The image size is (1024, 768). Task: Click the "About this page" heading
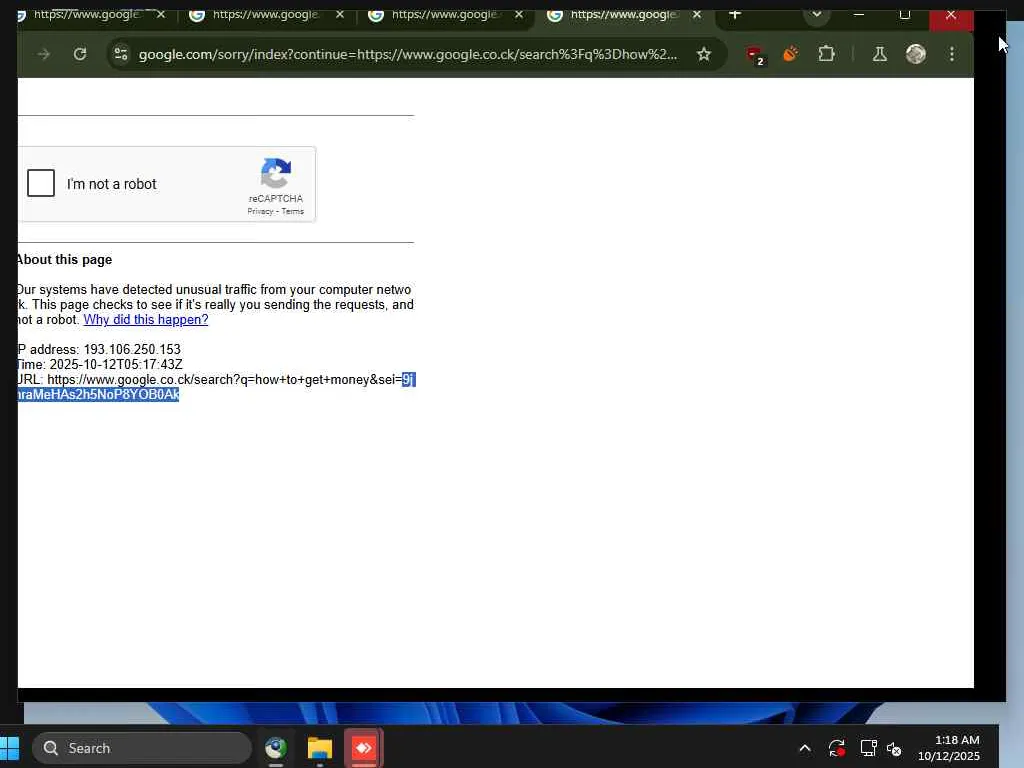tap(64, 259)
